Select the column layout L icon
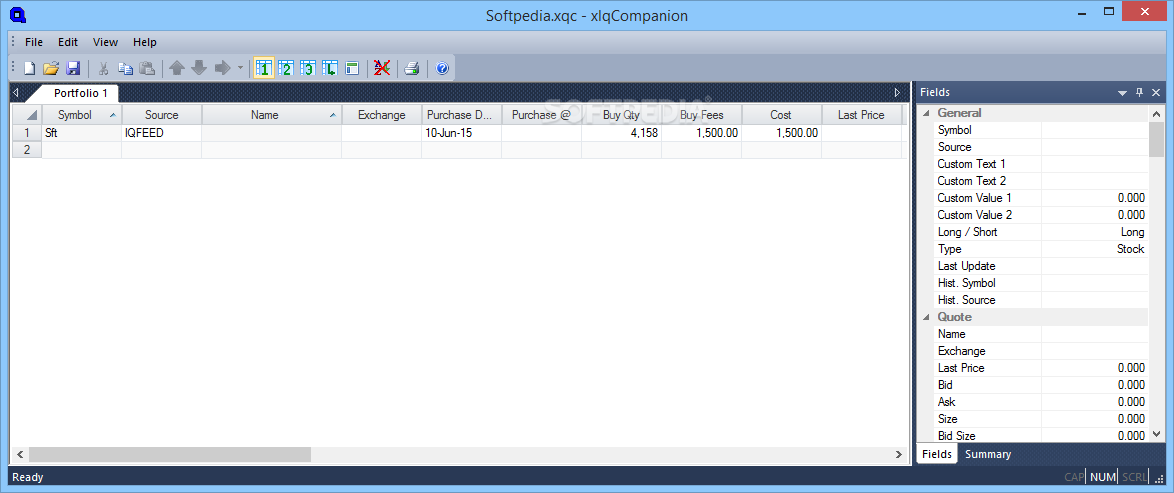Image resolution: width=1174 pixels, height=493 pixels. pyautogui.click(x=330, y=68)
